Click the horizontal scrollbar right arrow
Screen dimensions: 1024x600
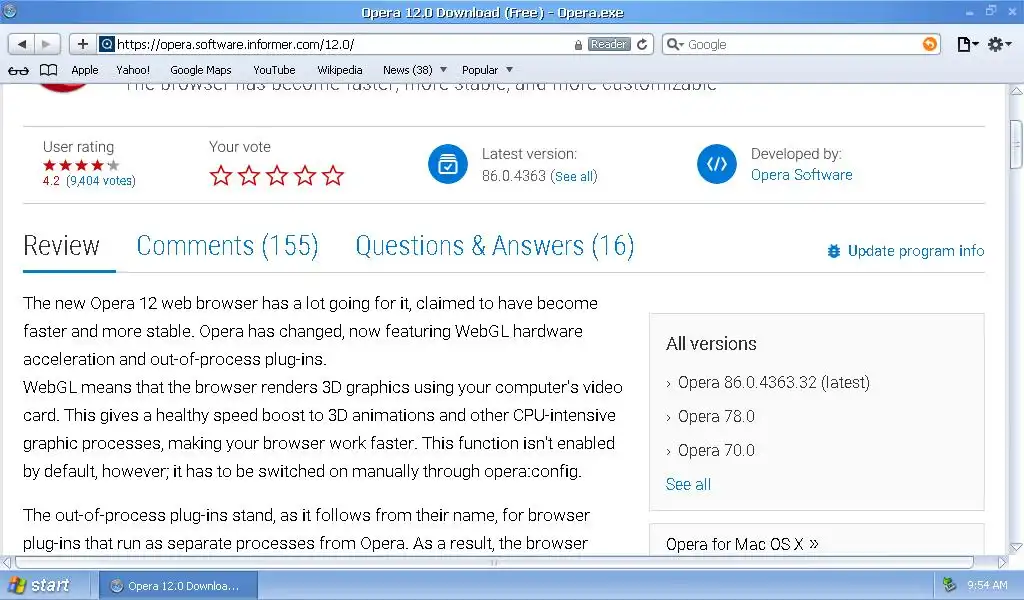pyautogui.click(x=1002, y=562)
